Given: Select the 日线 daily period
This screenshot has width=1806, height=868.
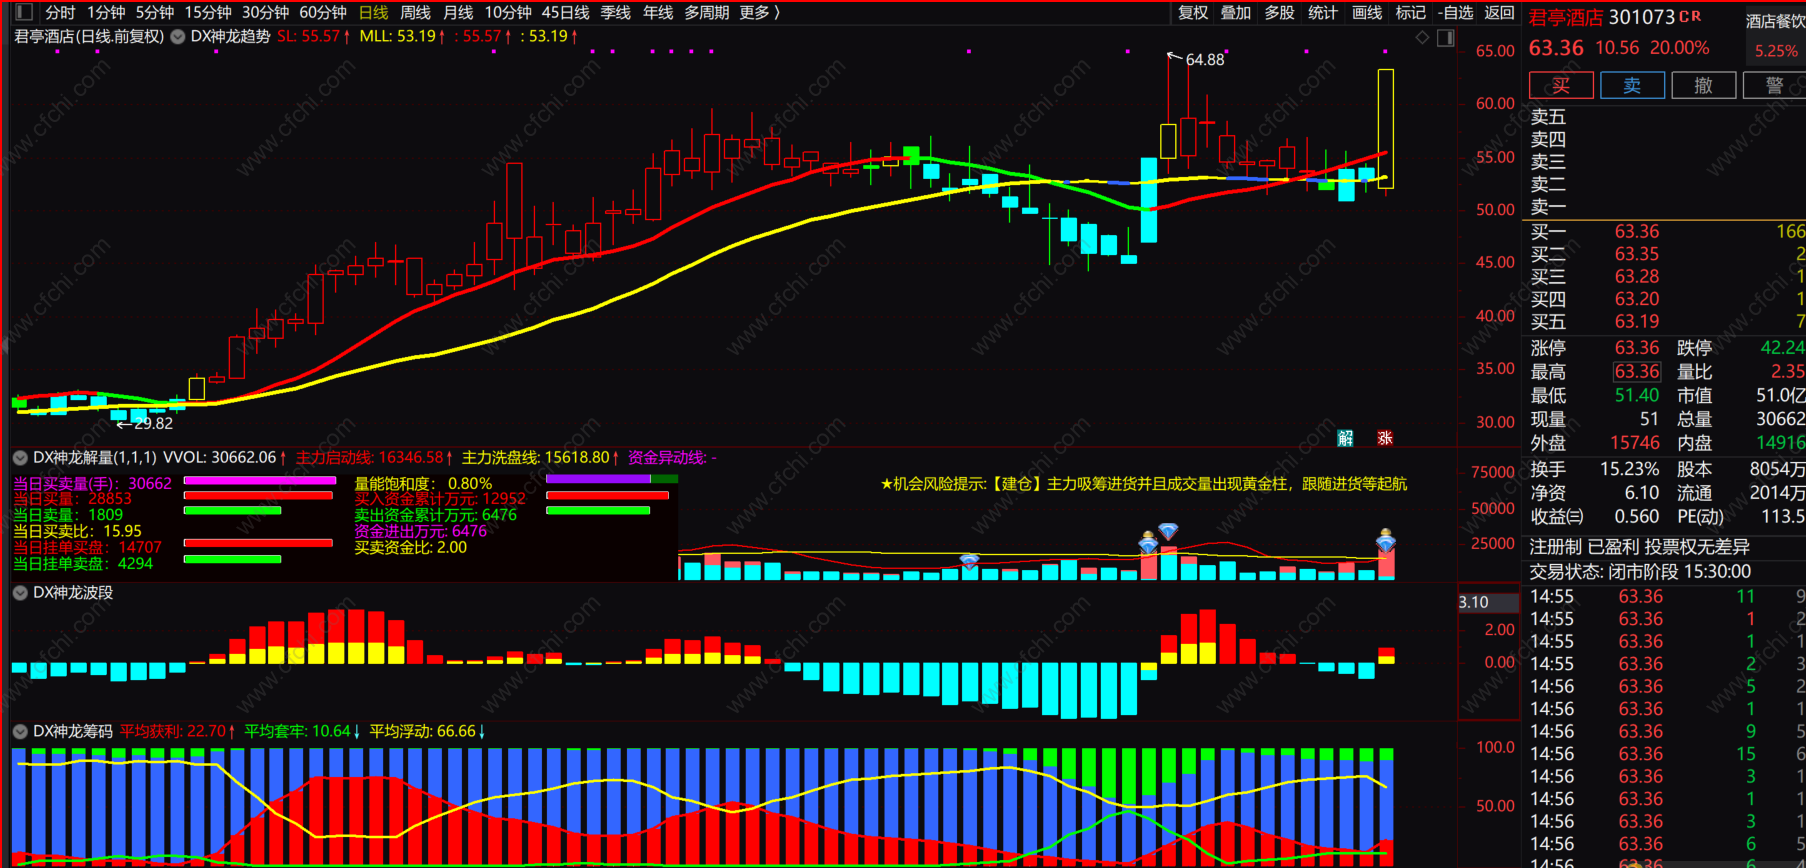Looking at the screenshot, I should pyautogui.click(x=373, y=12).
